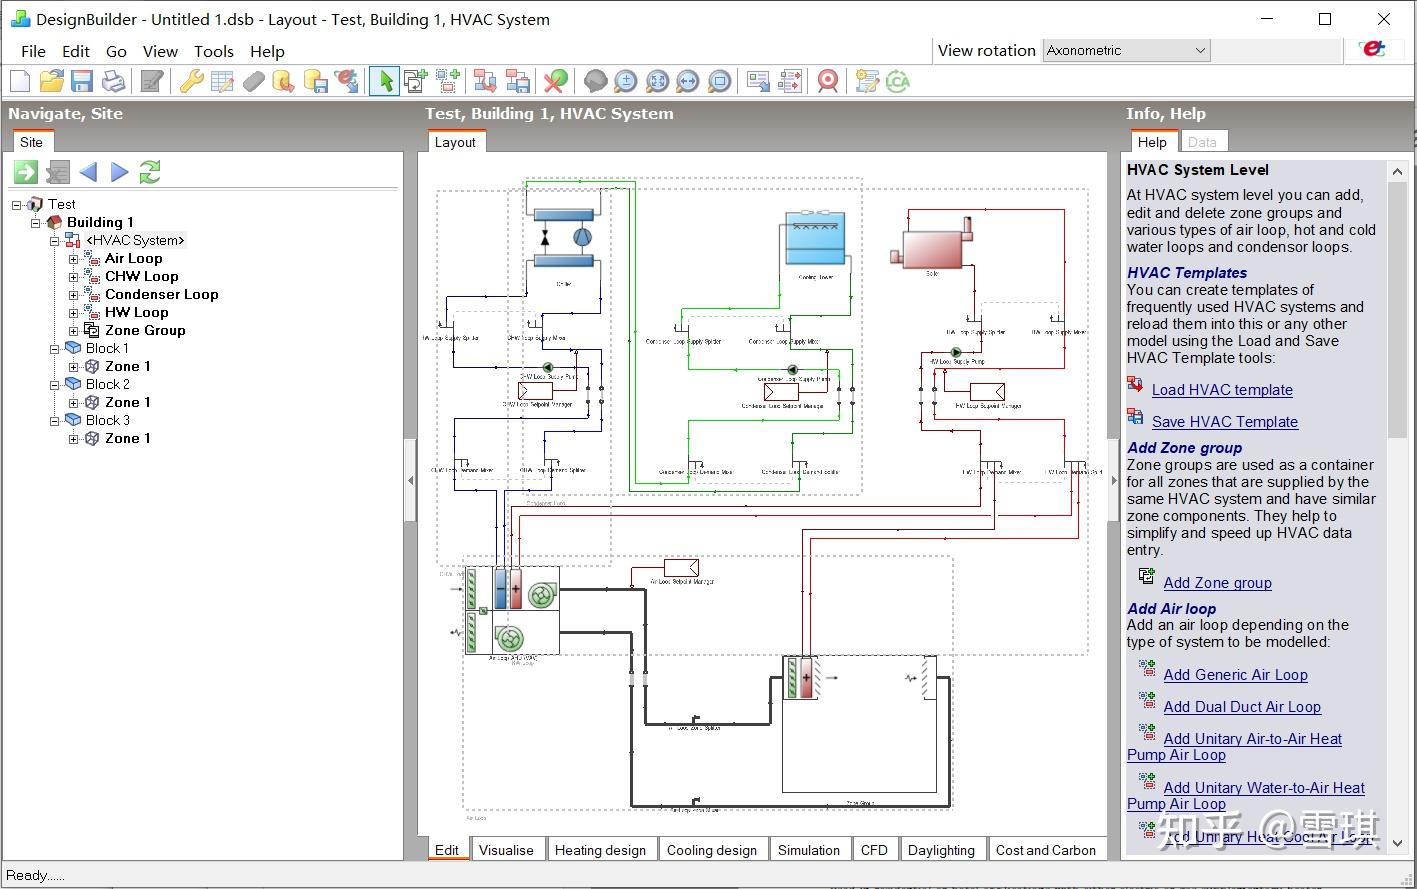
Task: Select the green arrow pointer tool
Action: [x=384, y=81]
